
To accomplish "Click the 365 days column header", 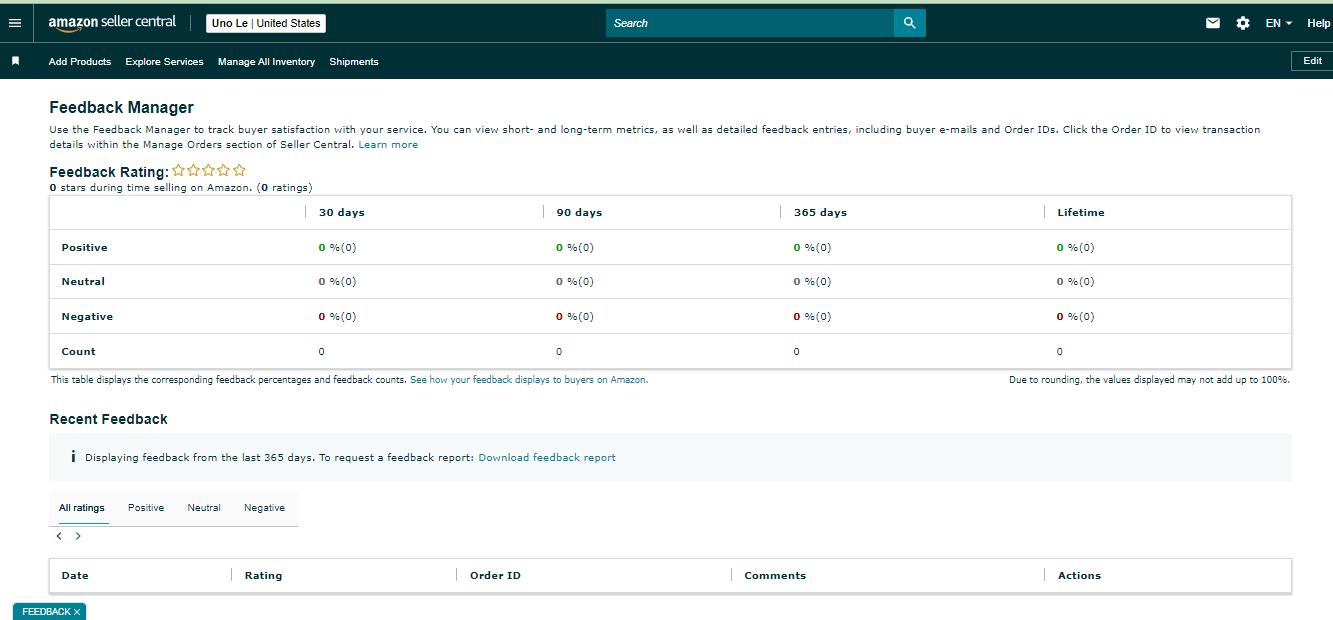I will tap(820, 212).
